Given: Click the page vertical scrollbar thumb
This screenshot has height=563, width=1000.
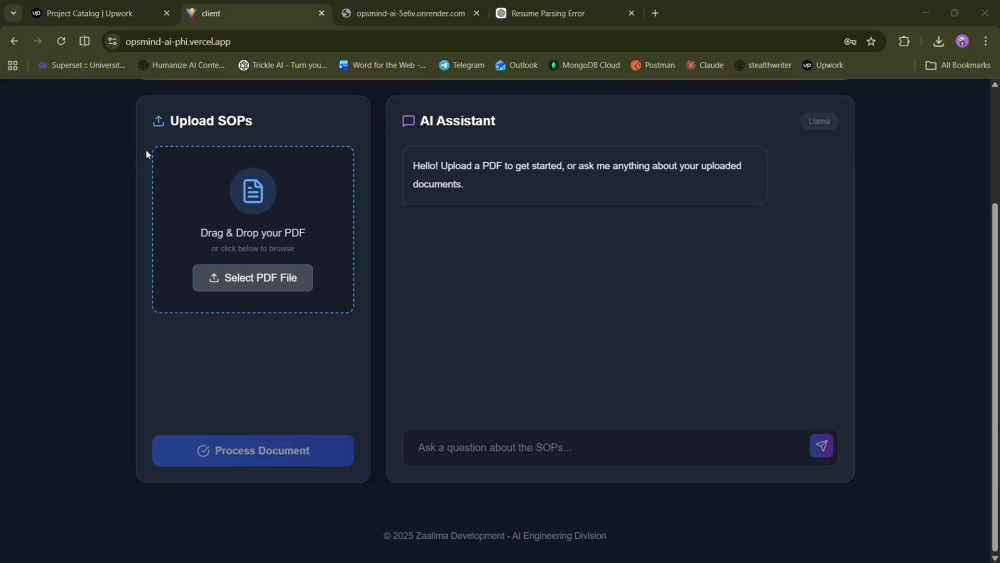Looking at the screenshot, I should click(994, 376).
